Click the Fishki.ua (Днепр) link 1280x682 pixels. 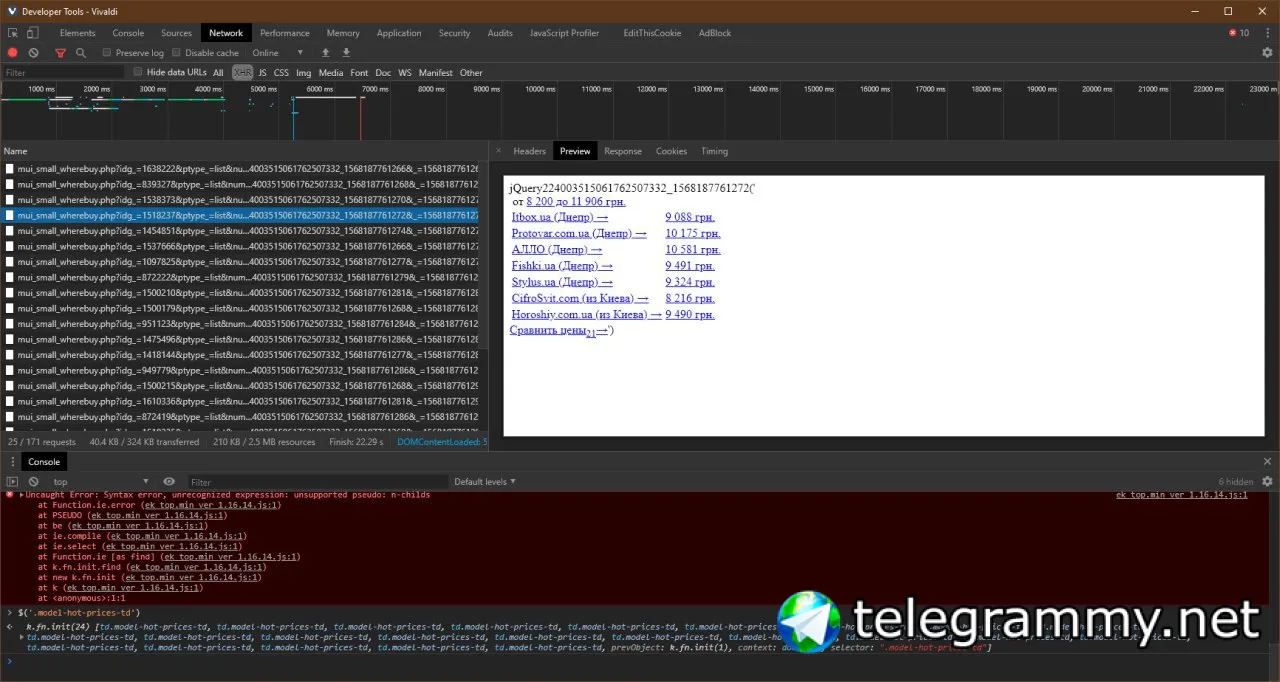pyautogui.click(x=562, y=266)
